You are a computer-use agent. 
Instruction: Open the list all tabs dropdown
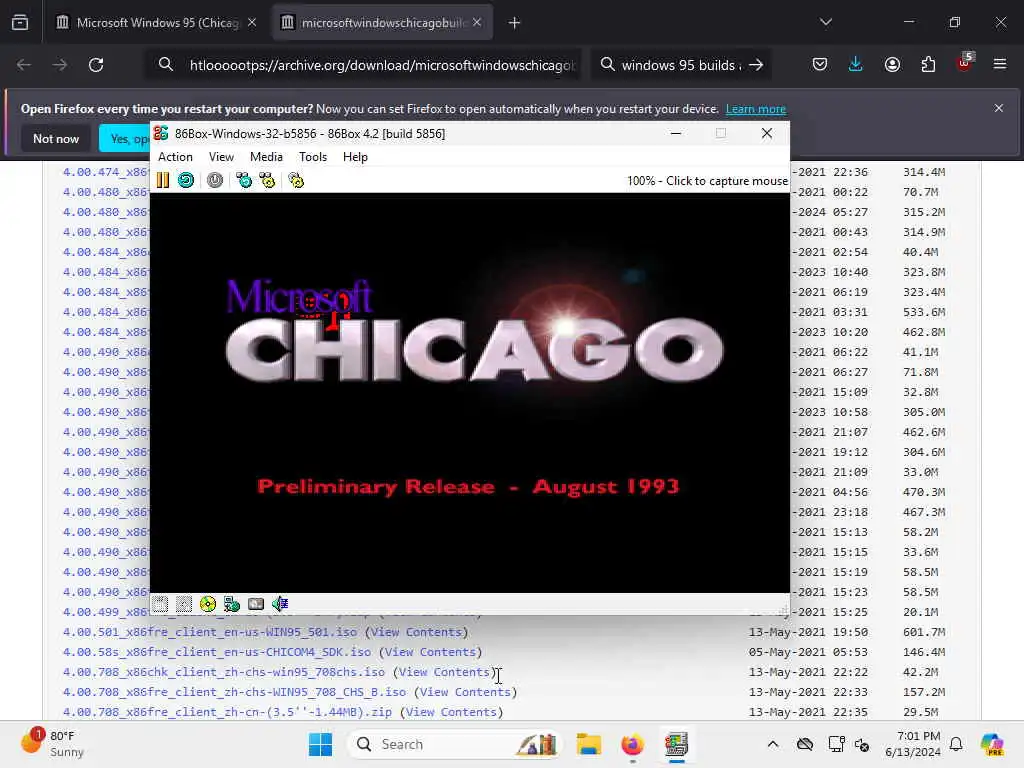[x=826, y=22]
